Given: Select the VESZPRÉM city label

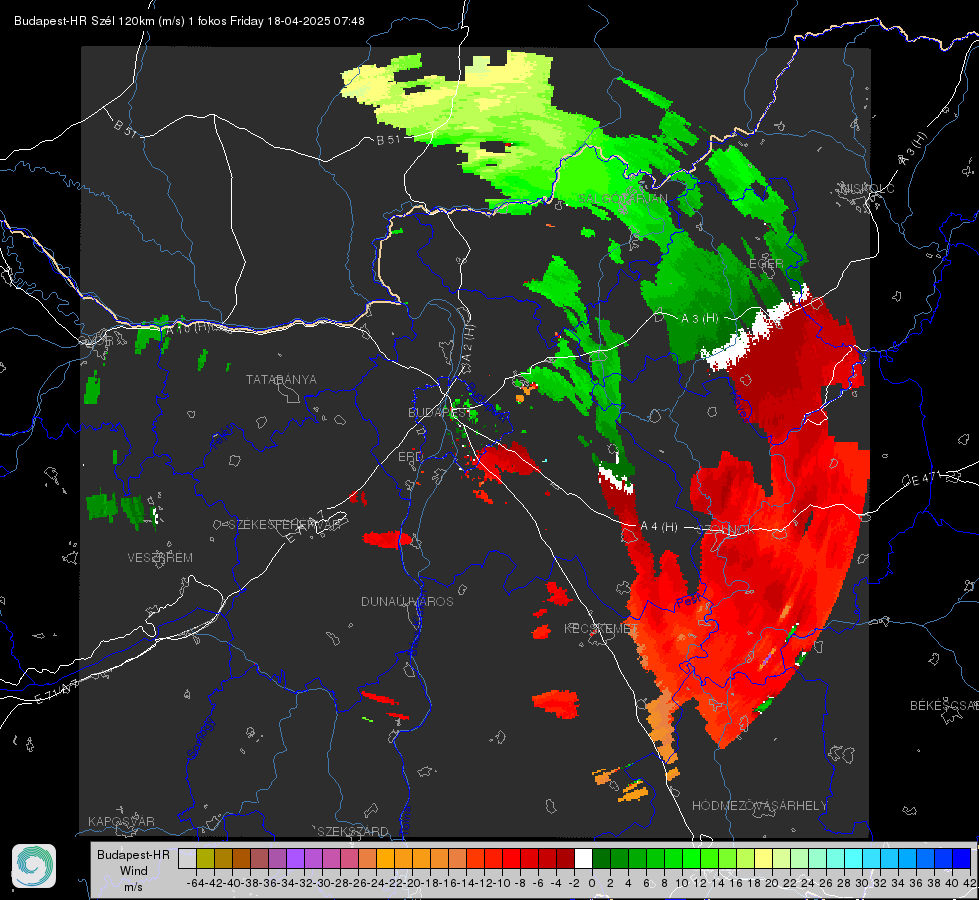Looking at the screenshot, I should click(160, 558).
